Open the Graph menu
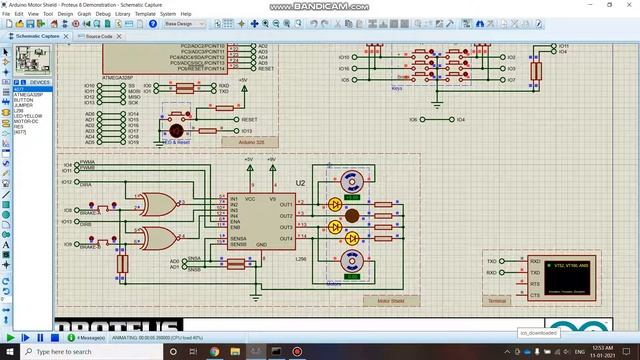 (84, 14)
